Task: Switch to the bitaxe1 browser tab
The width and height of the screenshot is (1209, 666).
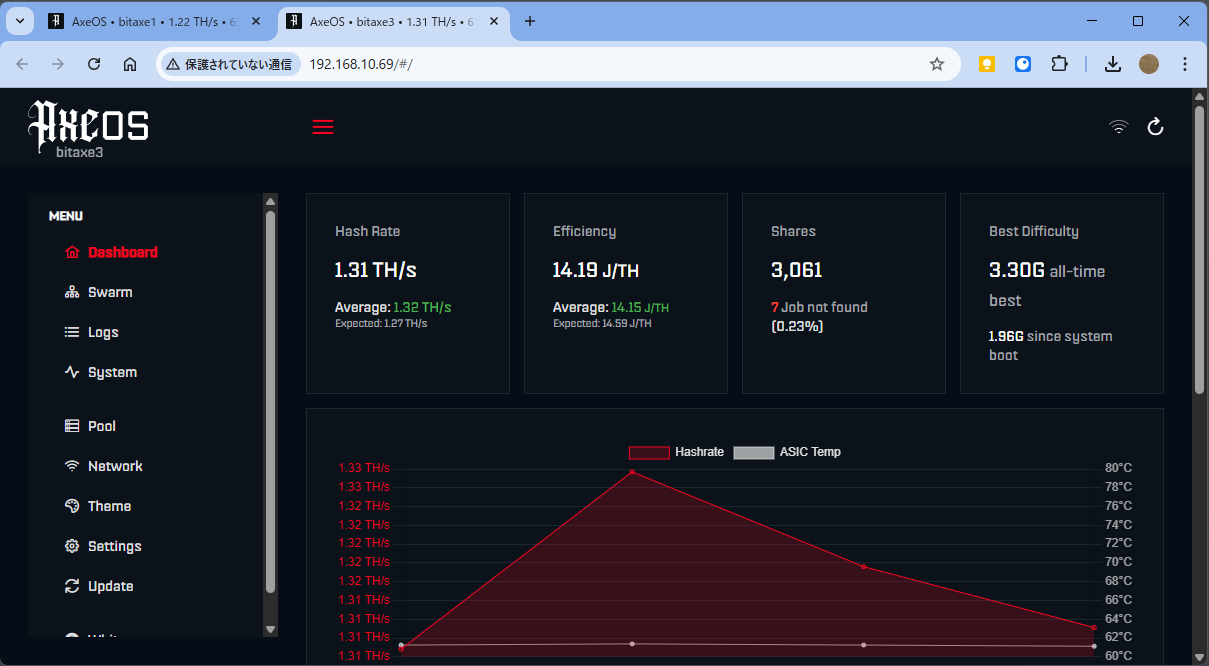Action: coord(150,21)
